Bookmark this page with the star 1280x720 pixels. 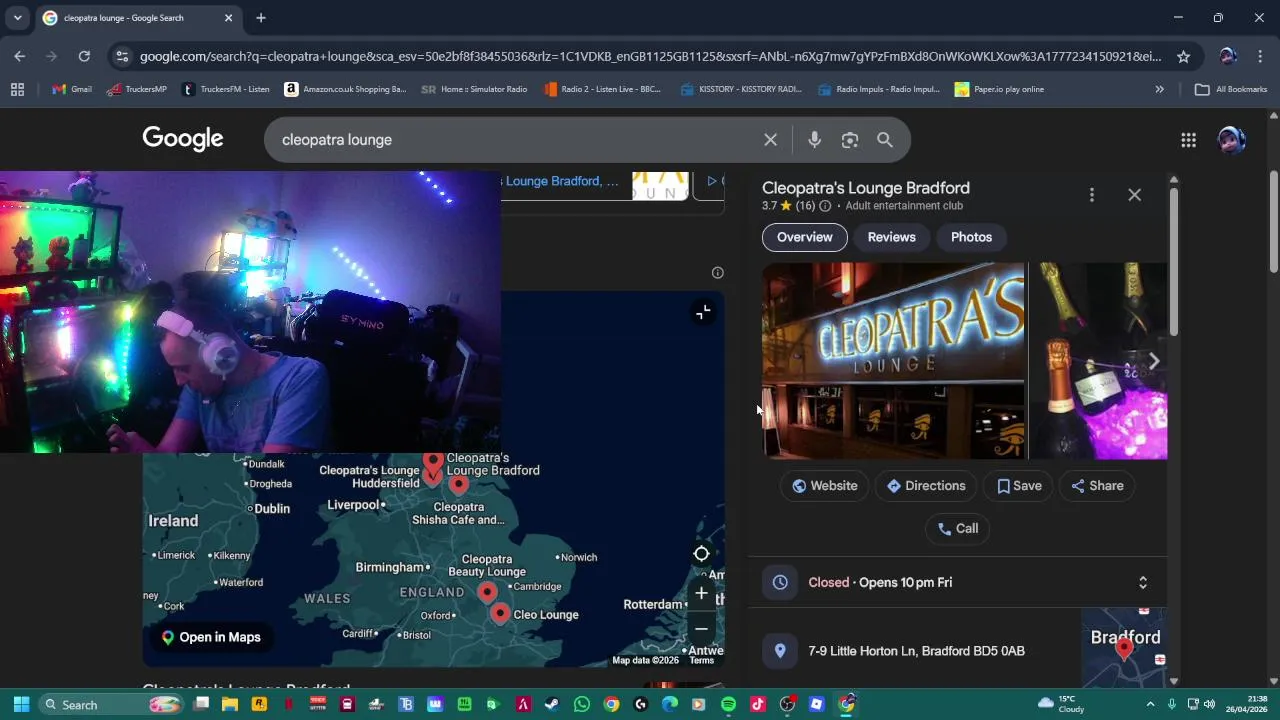click(1184, 56)
